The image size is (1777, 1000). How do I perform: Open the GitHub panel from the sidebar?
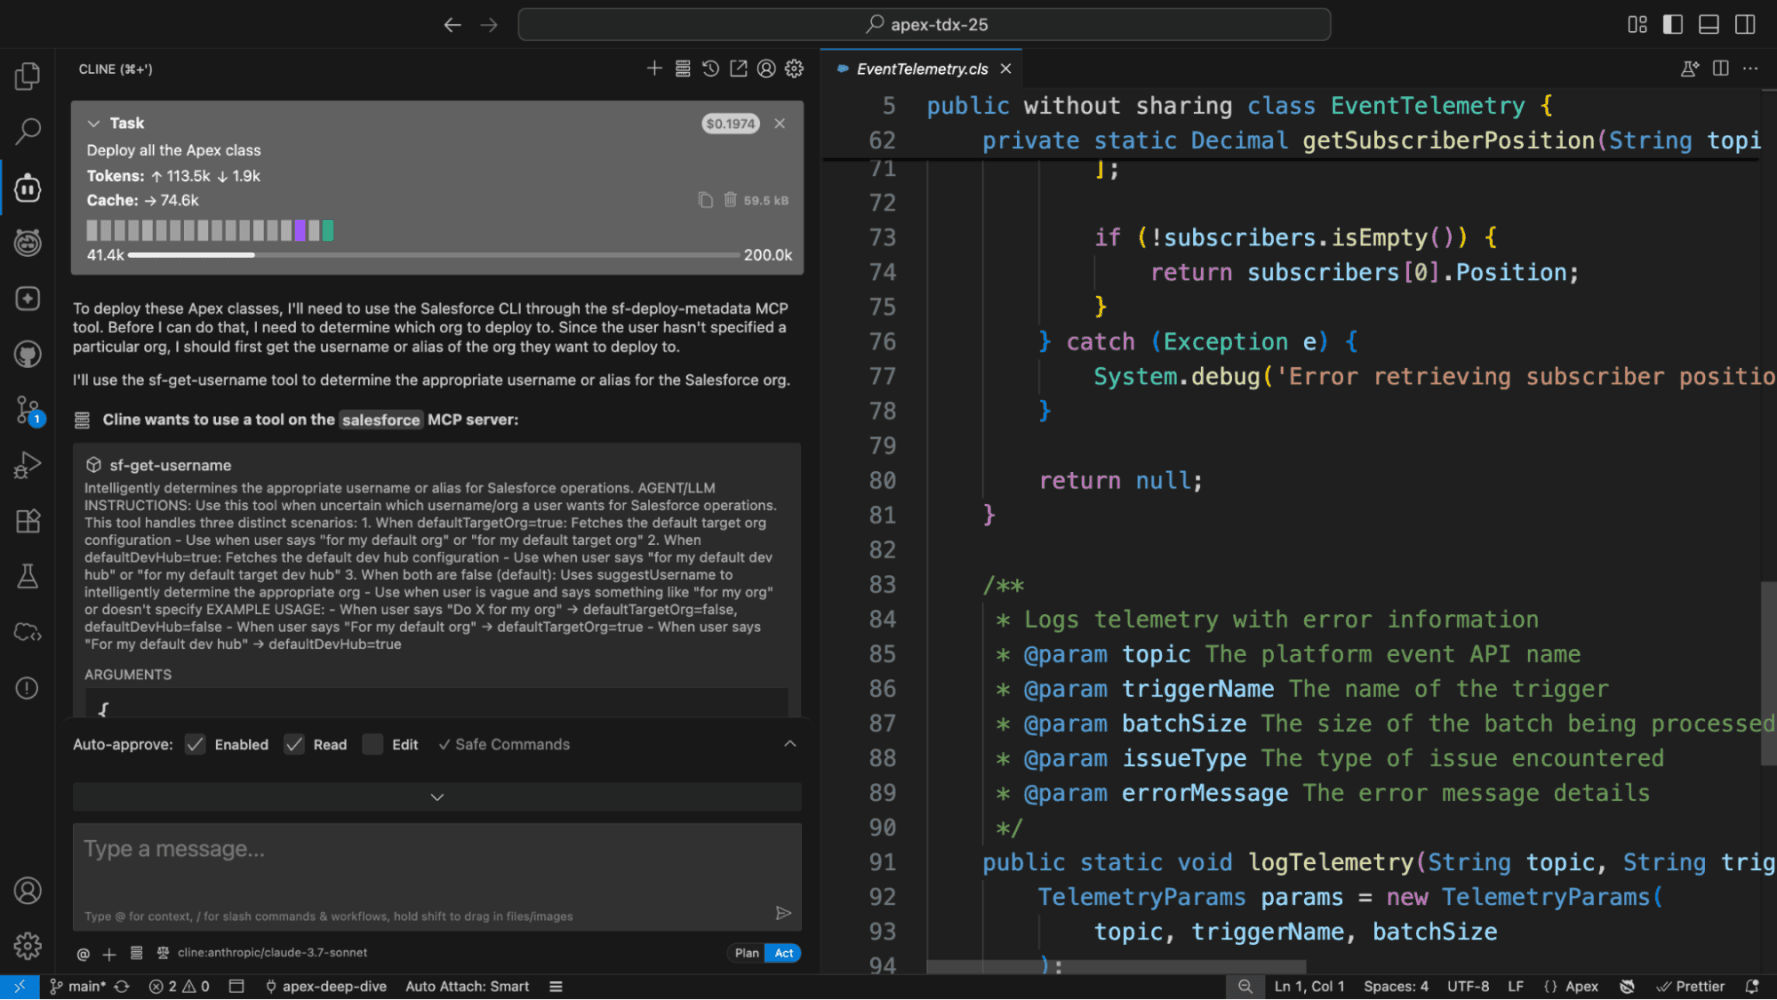27,354
